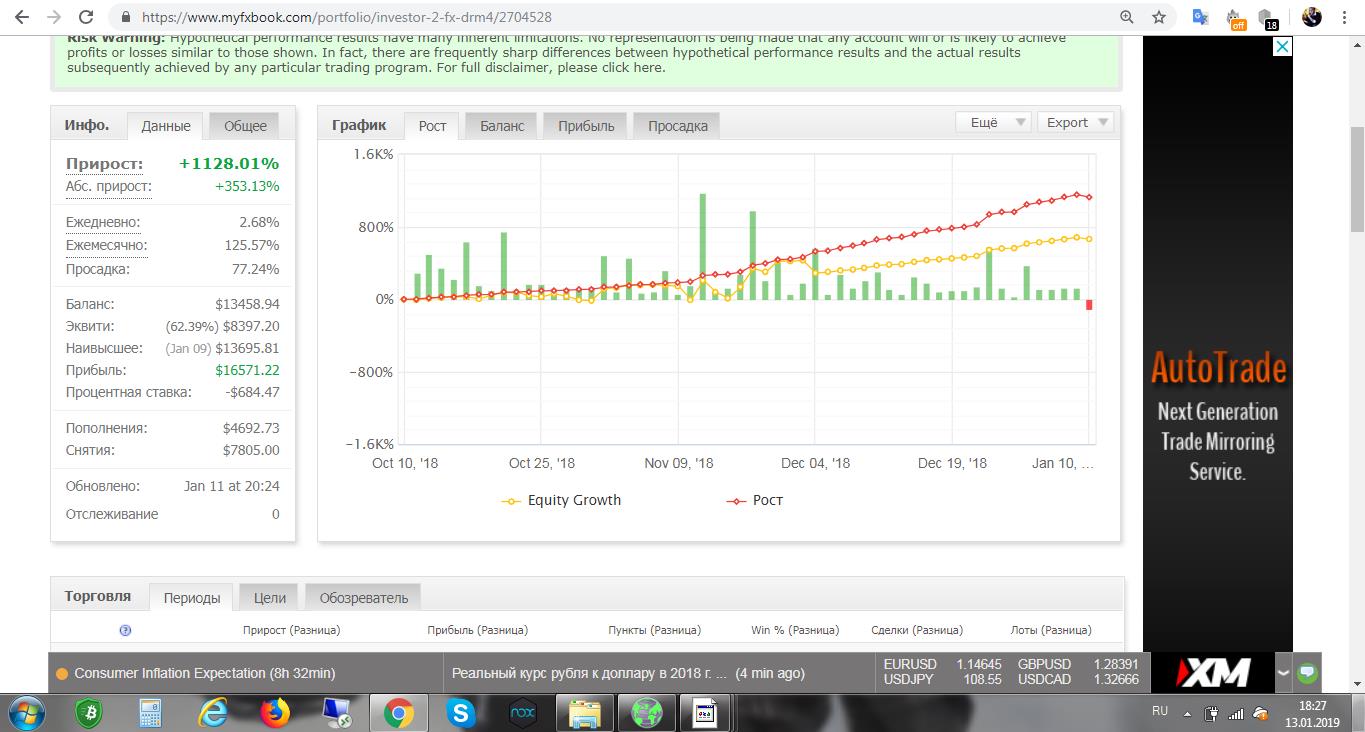
Task: Open the zoom magnifier in address bar
Action: point(1127,17)
